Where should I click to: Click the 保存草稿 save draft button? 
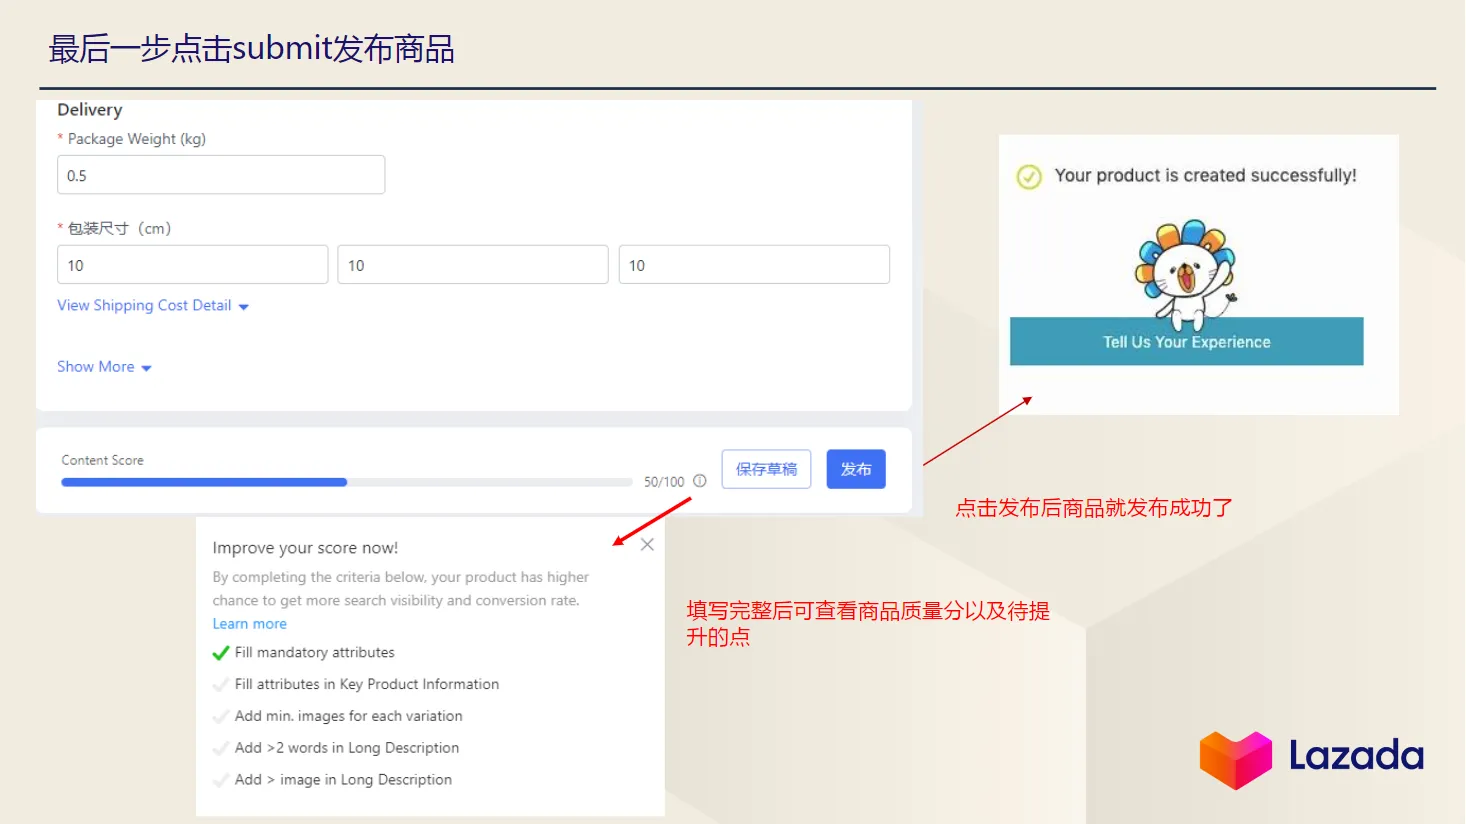(x=766, y=469)
